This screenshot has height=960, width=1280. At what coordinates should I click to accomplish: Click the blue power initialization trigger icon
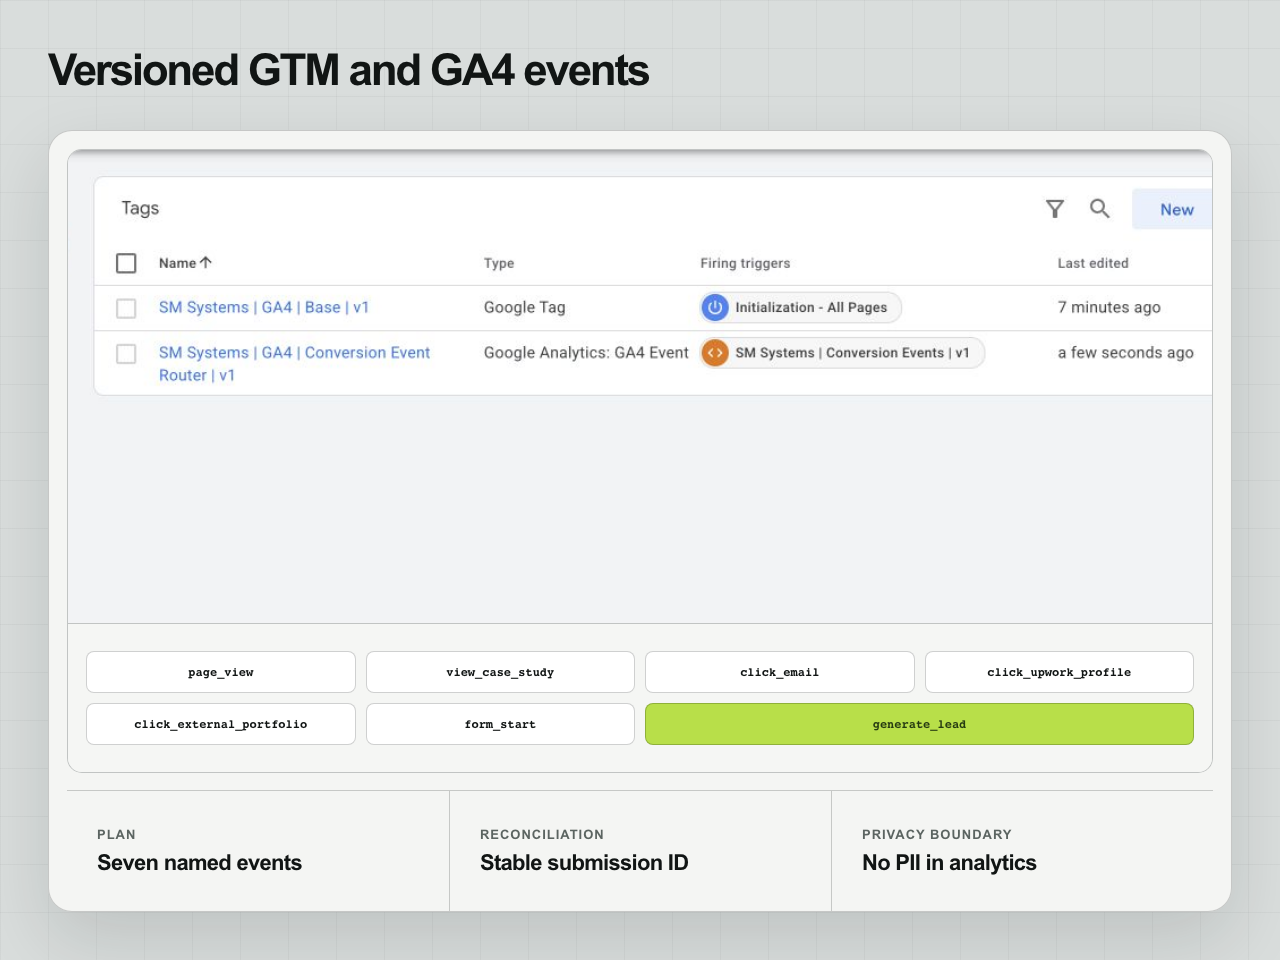click(715, 307)
